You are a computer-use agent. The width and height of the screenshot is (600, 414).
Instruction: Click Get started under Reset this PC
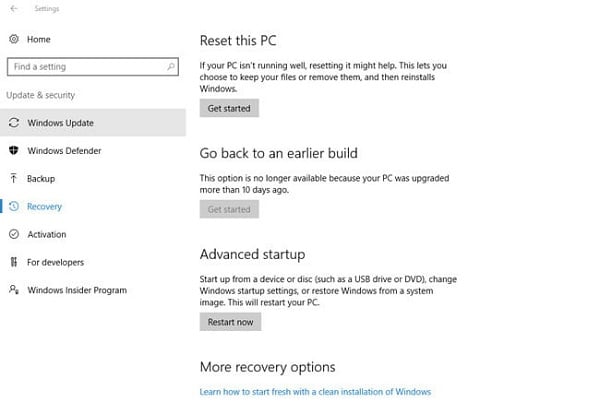(x=229, y=108)
